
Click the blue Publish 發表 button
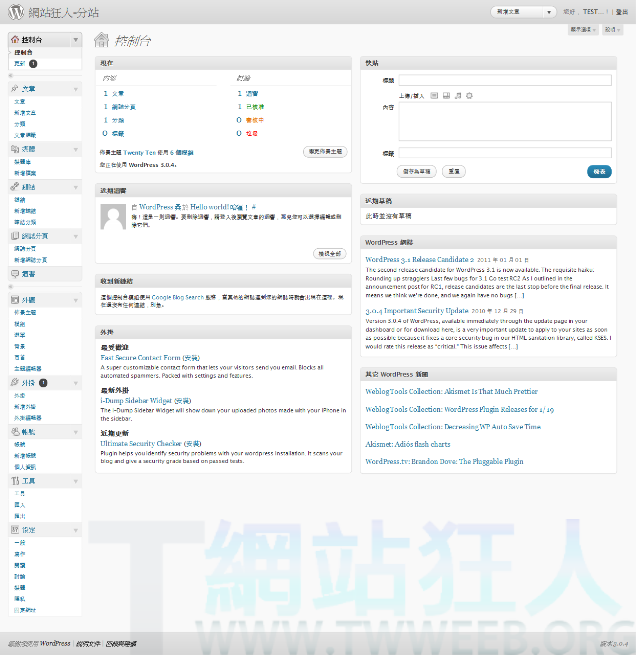click(599, 171)
